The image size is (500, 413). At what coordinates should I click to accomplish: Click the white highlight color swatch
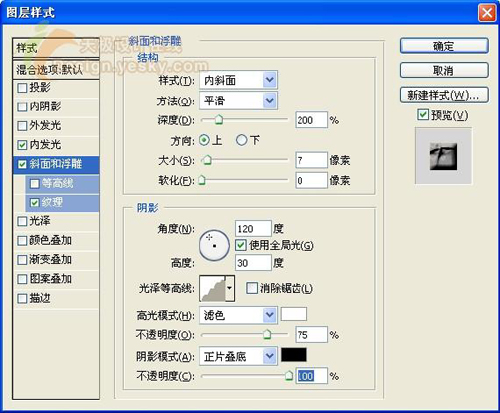pos(294,314)
